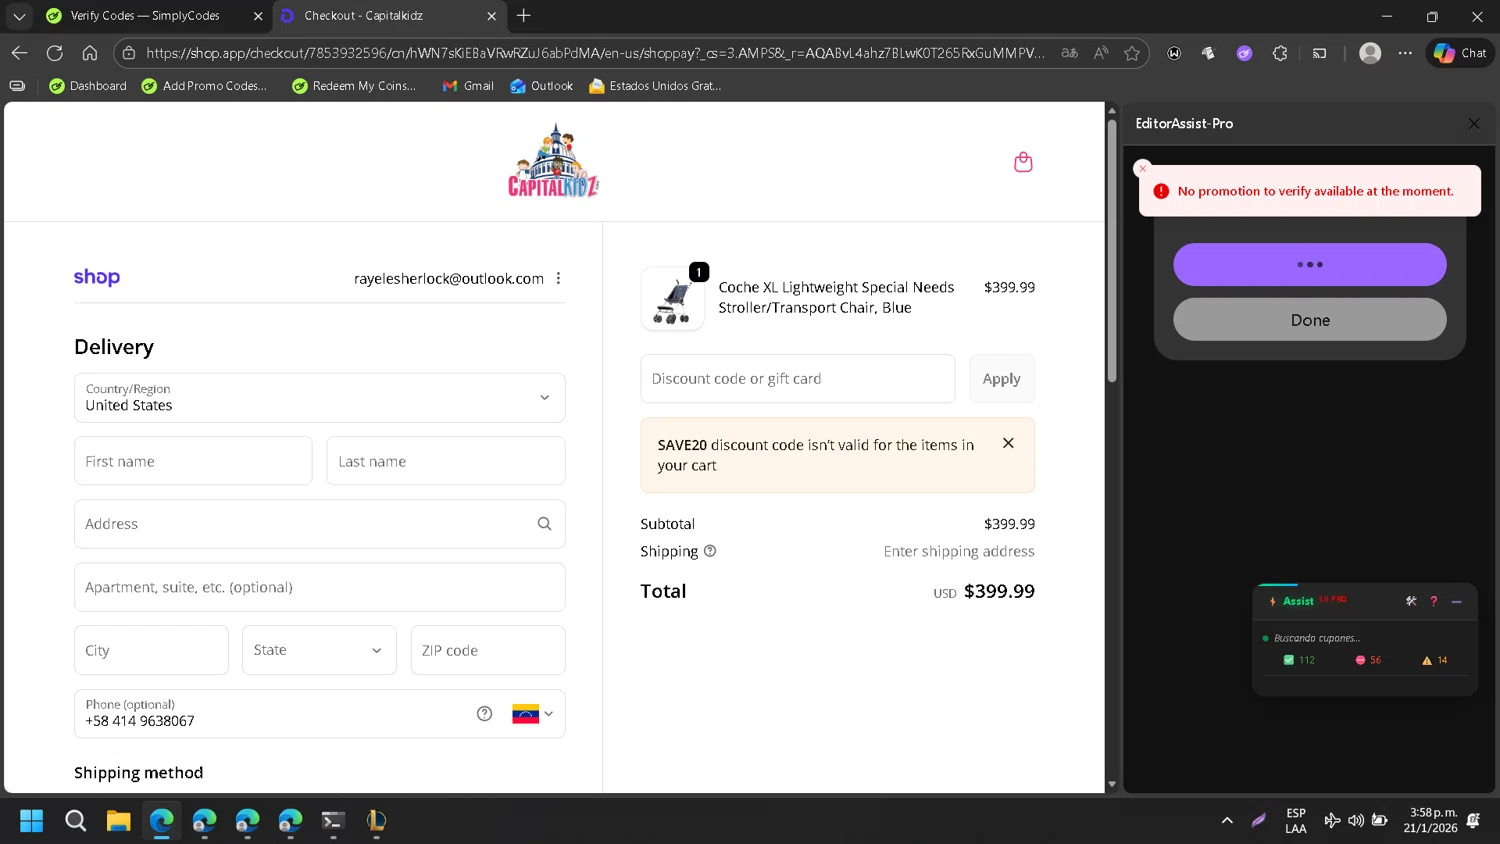Click the green check count 112
Viewport: 1500px width, 844px height.
pos(1299,660)
